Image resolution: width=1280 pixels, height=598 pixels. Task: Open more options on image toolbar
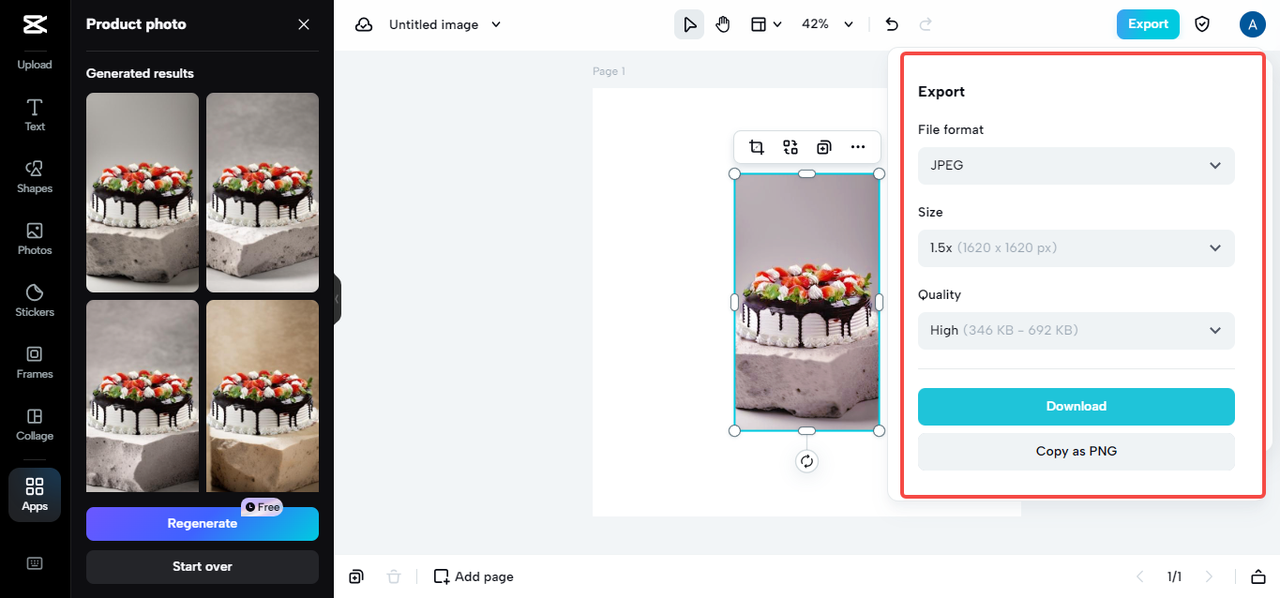(858, 147)
